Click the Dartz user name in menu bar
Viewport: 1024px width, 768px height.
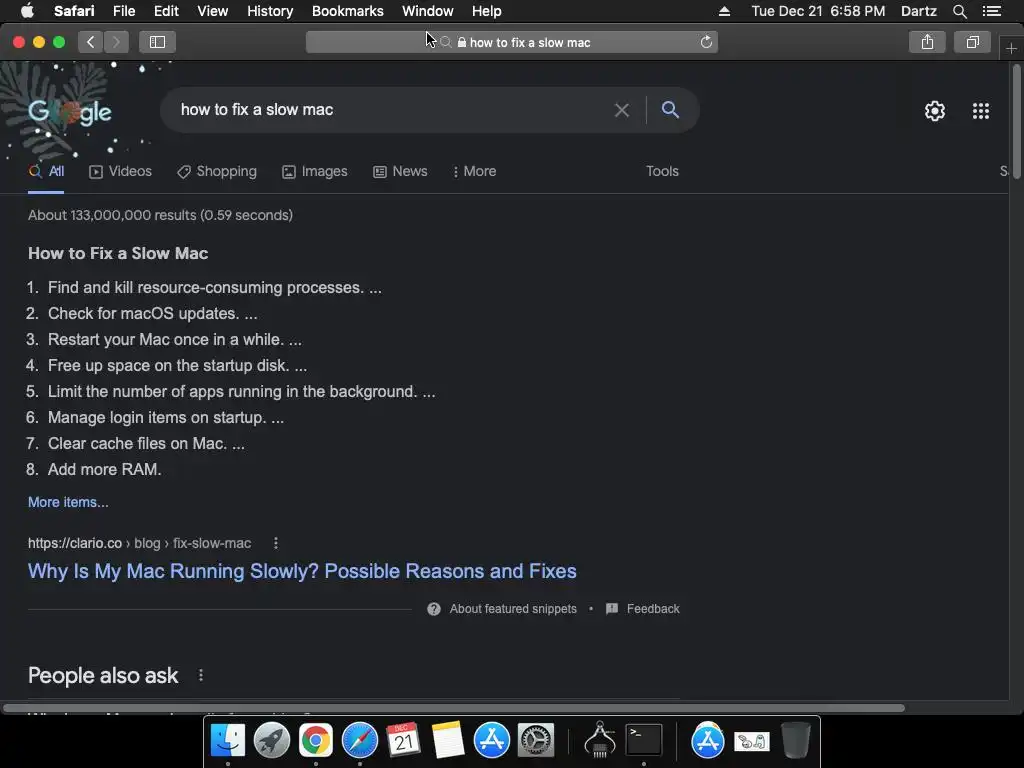[918, 11]
